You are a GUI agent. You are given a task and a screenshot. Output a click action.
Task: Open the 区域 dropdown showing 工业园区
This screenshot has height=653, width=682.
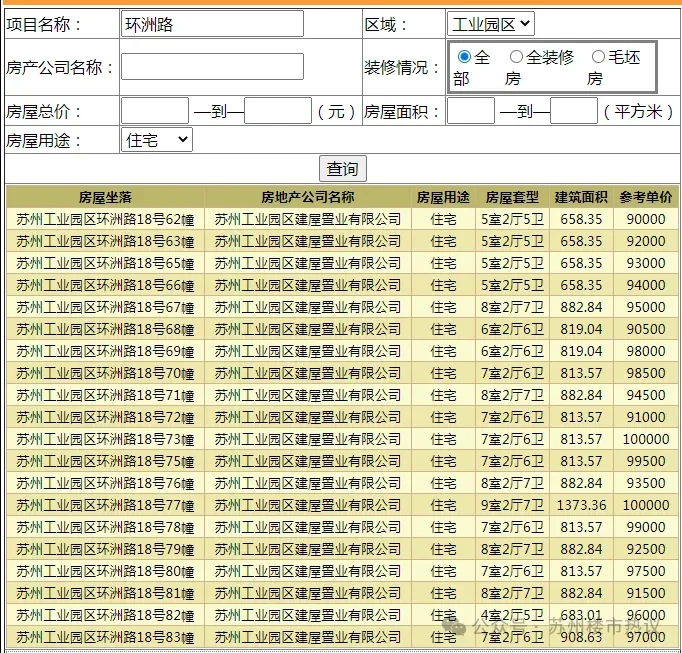tap(491, 24)
